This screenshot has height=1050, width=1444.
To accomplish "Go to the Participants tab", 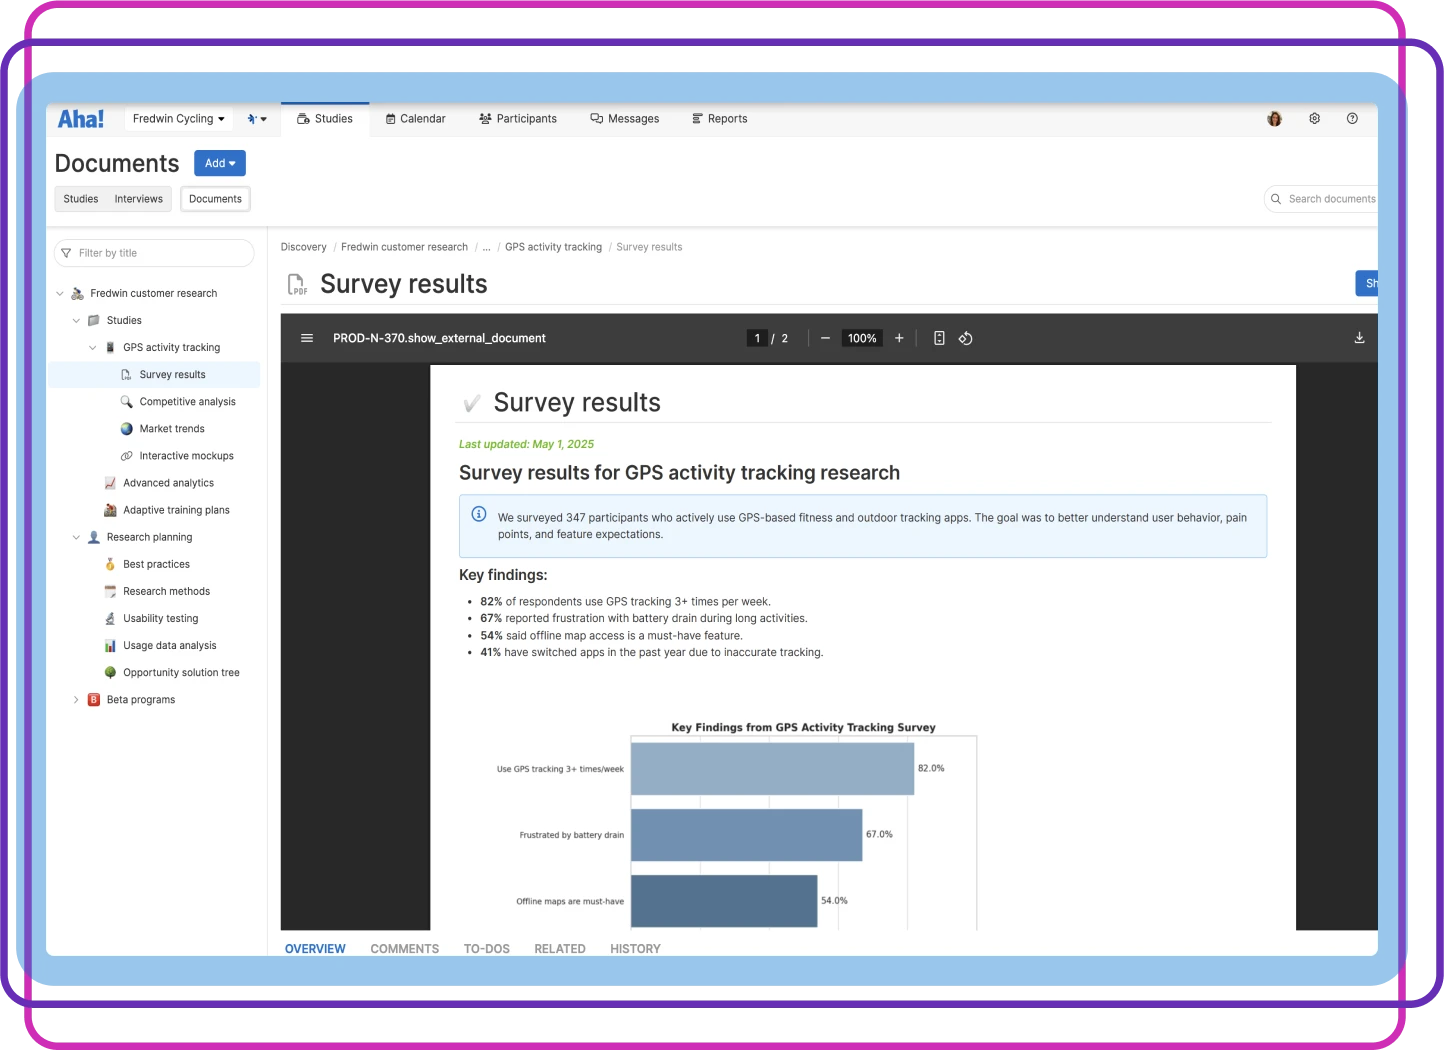I will coord(518,119).
